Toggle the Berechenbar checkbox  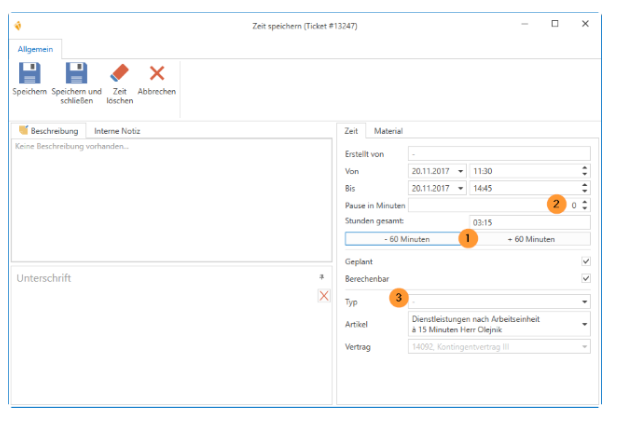[584, 279]
